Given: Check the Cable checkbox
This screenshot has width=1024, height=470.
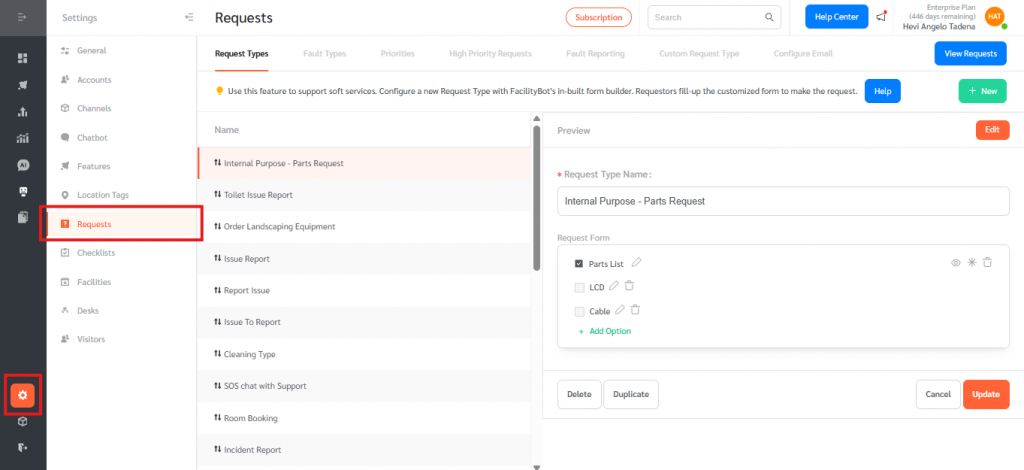Looking at the screenshot, I should pyautogui.click(x=579, y=311).
